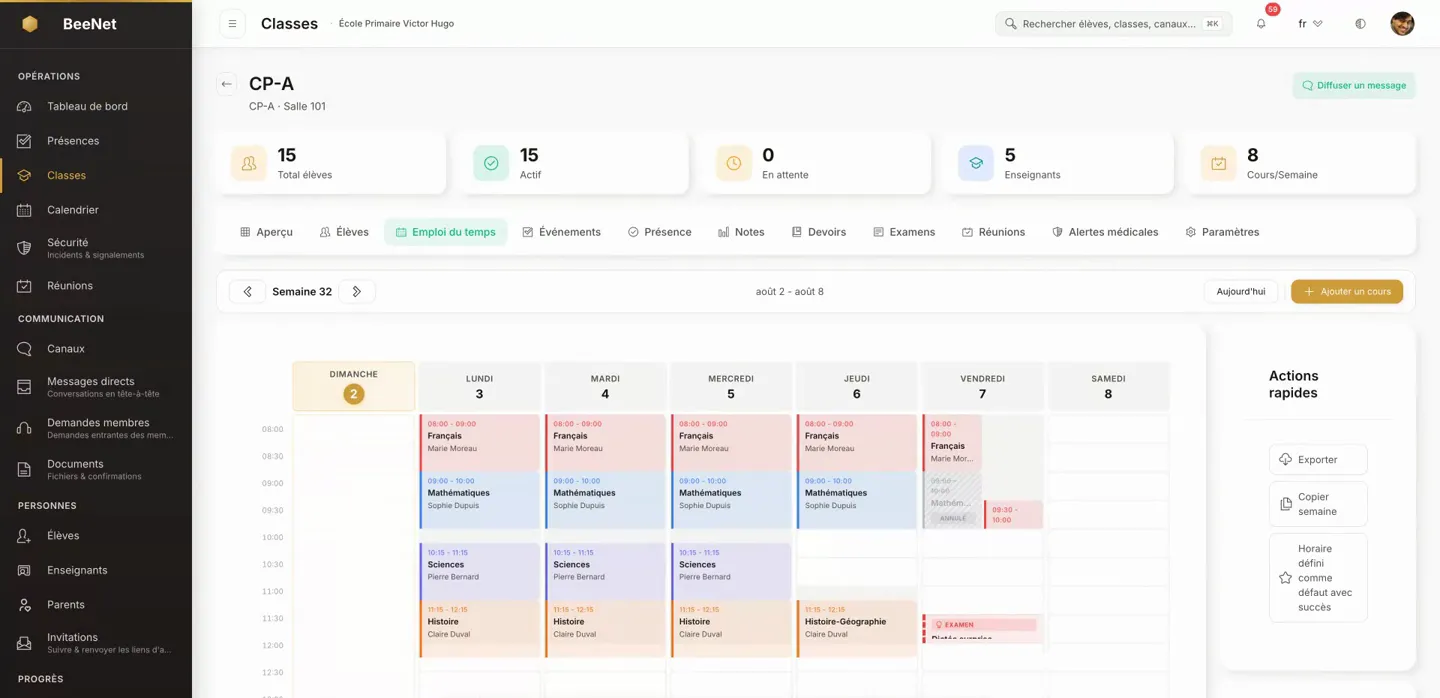Open Tableau de bord in sidebar

click(96, 106)
